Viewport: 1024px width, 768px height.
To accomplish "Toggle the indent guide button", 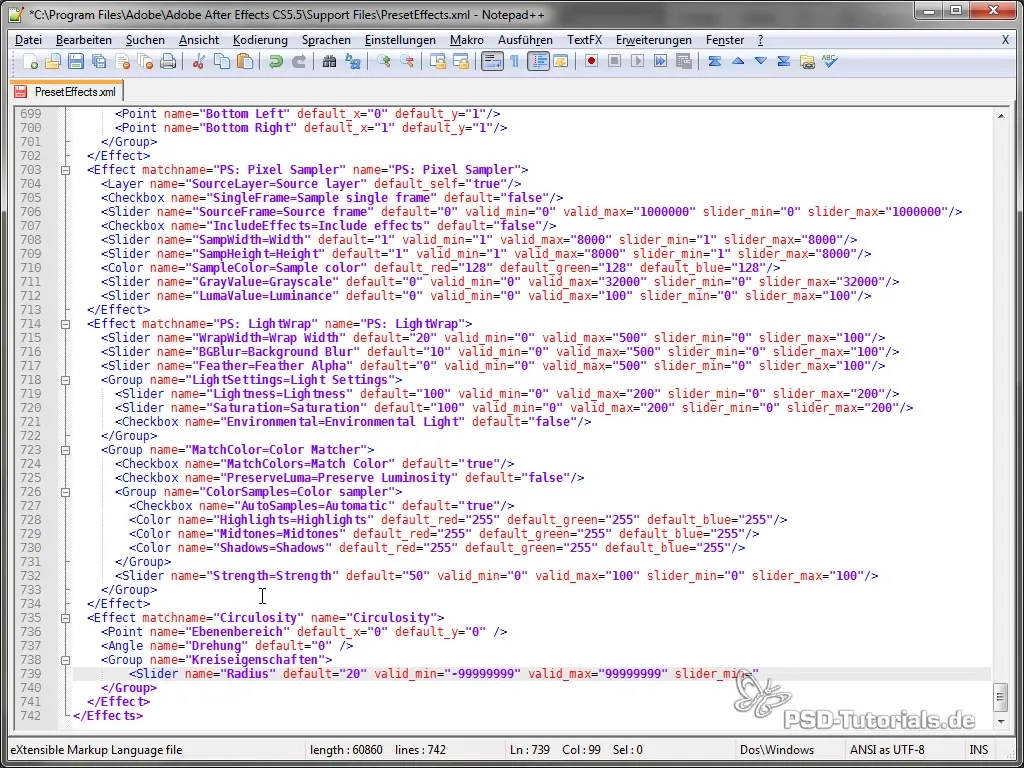I will tap(538, 62).
